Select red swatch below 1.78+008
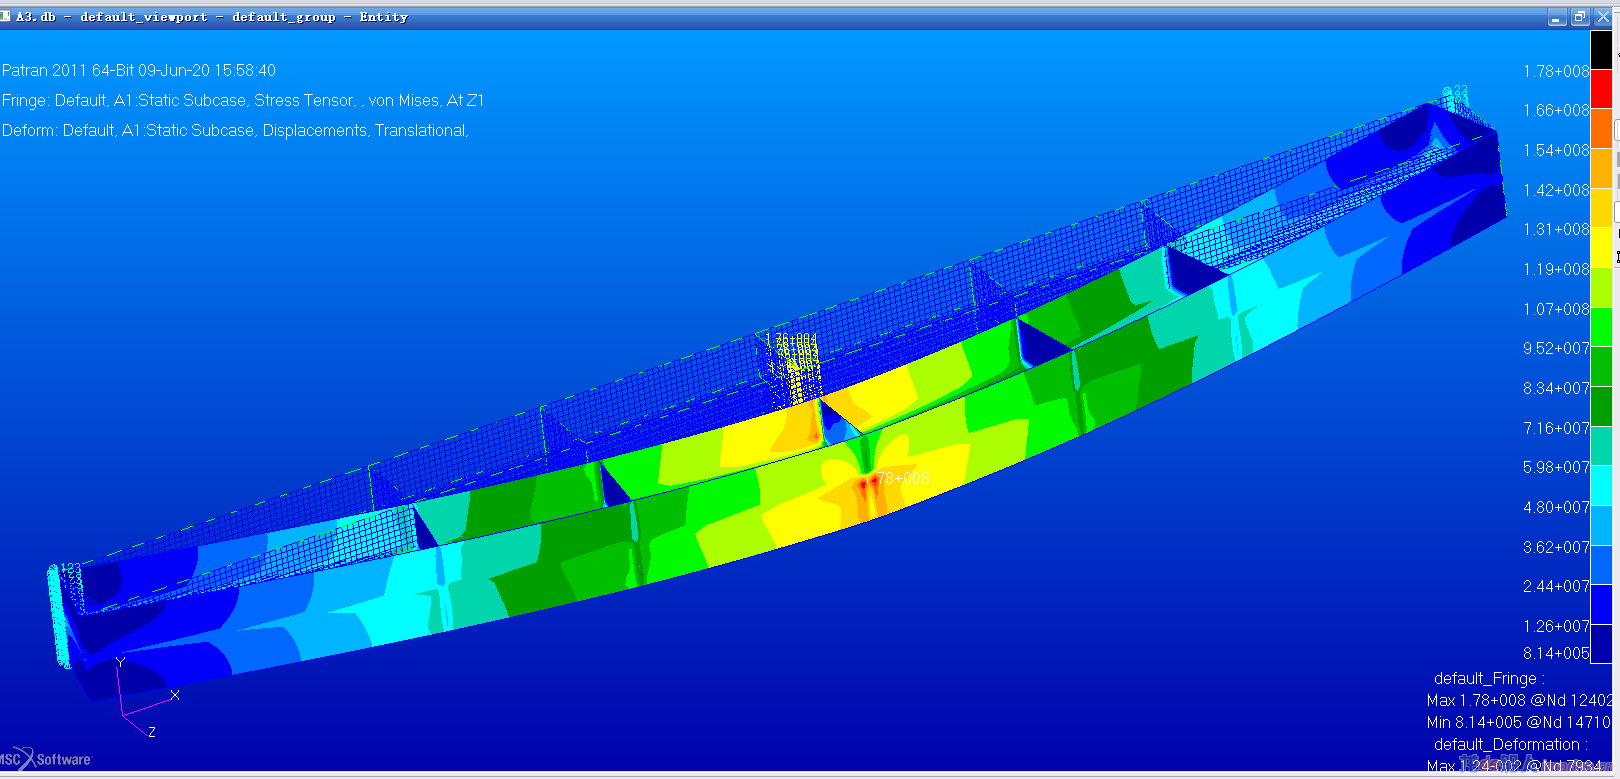1620x779 pixels. tap(1601, 90)
